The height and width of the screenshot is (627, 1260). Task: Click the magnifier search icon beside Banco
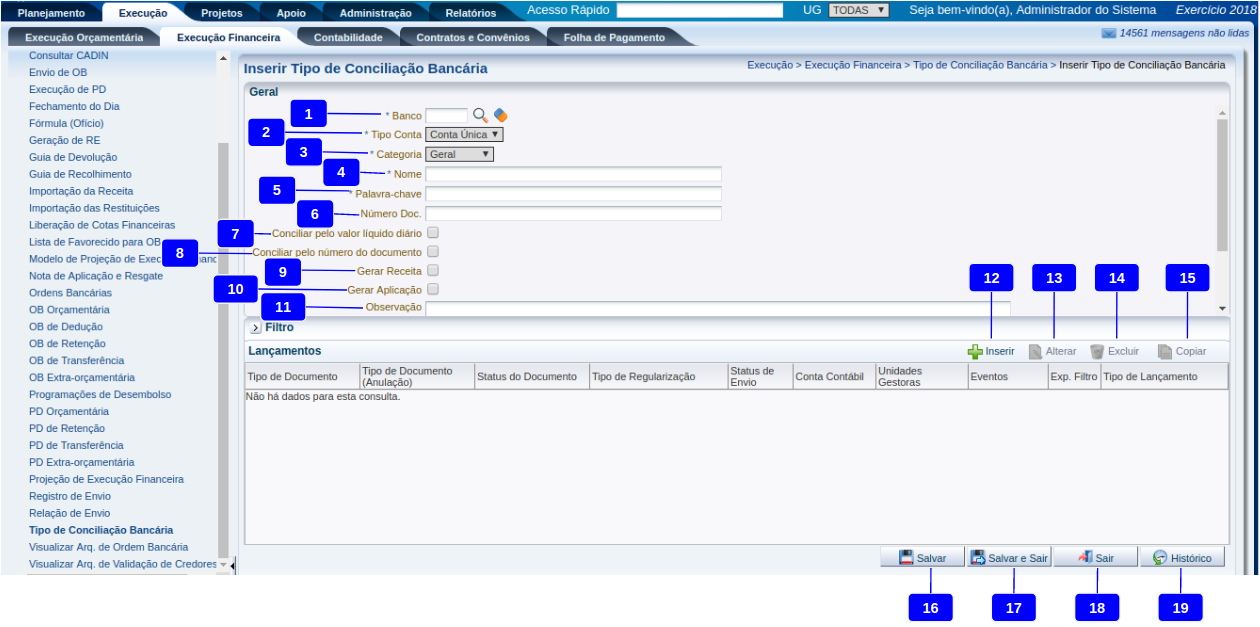(480, 115)
